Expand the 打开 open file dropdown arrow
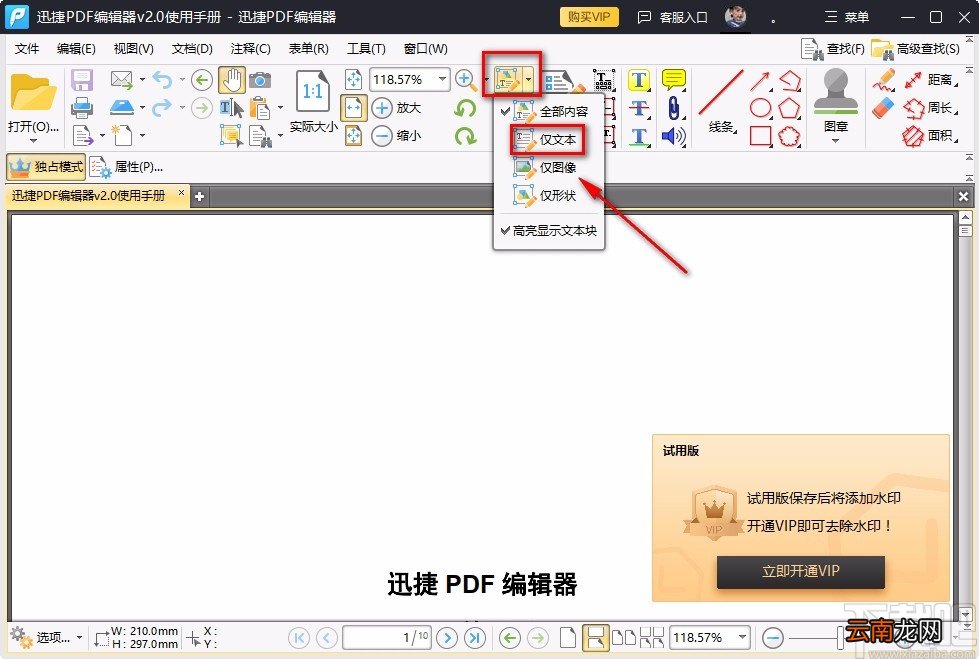Image resolution: width=979 pixels, height=659 pixels. click(32, 141)
